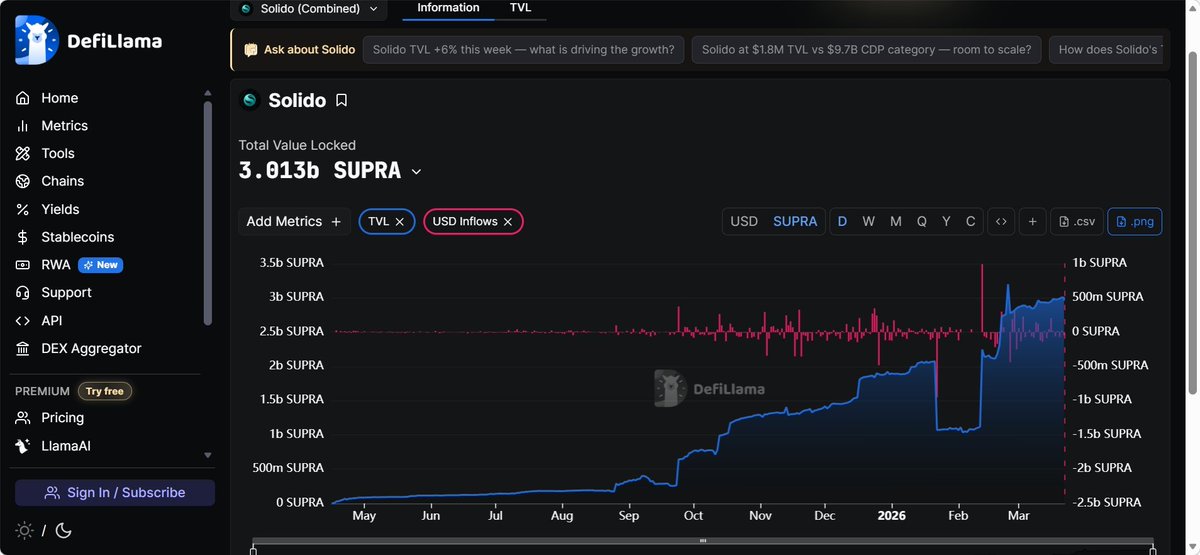The width and height of the screenshot is (1200, 555).
Task: Switch to the Information tab
Action: tap(448, 8)
